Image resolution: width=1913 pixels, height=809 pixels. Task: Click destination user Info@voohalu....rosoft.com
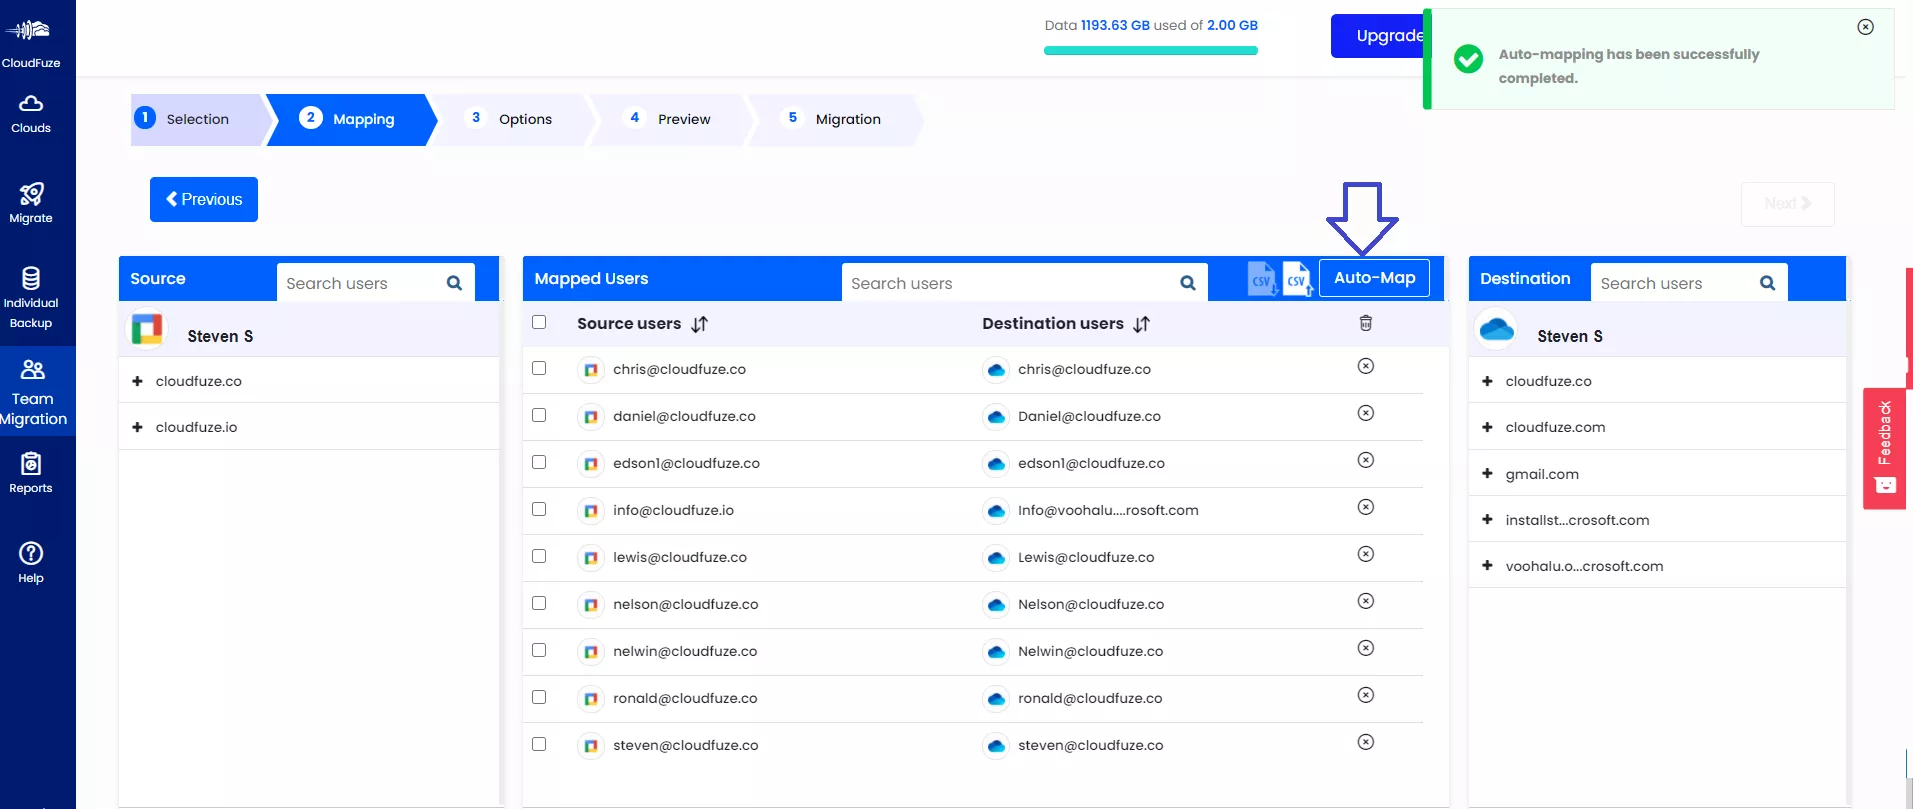click(x=1108, y=510)
